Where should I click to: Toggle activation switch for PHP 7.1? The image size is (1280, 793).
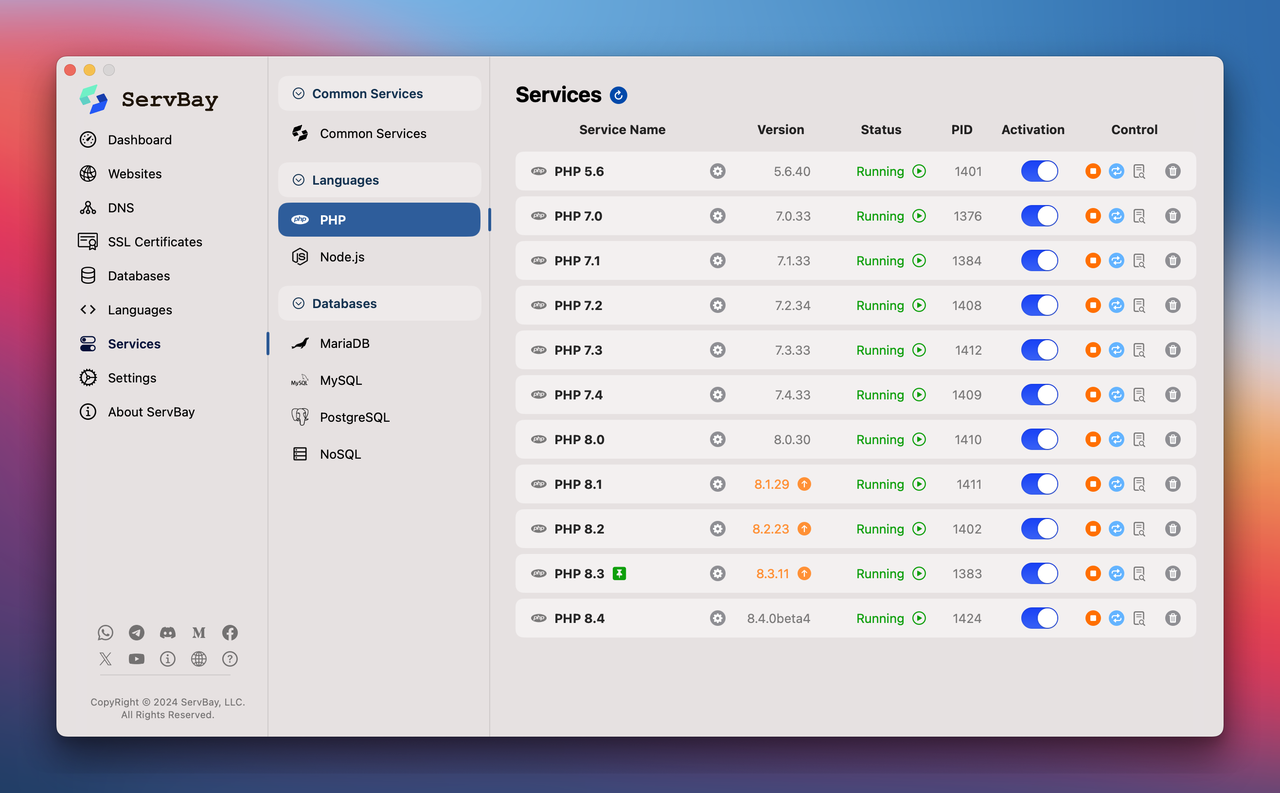pyautogui.click(x=1039, y=261)
